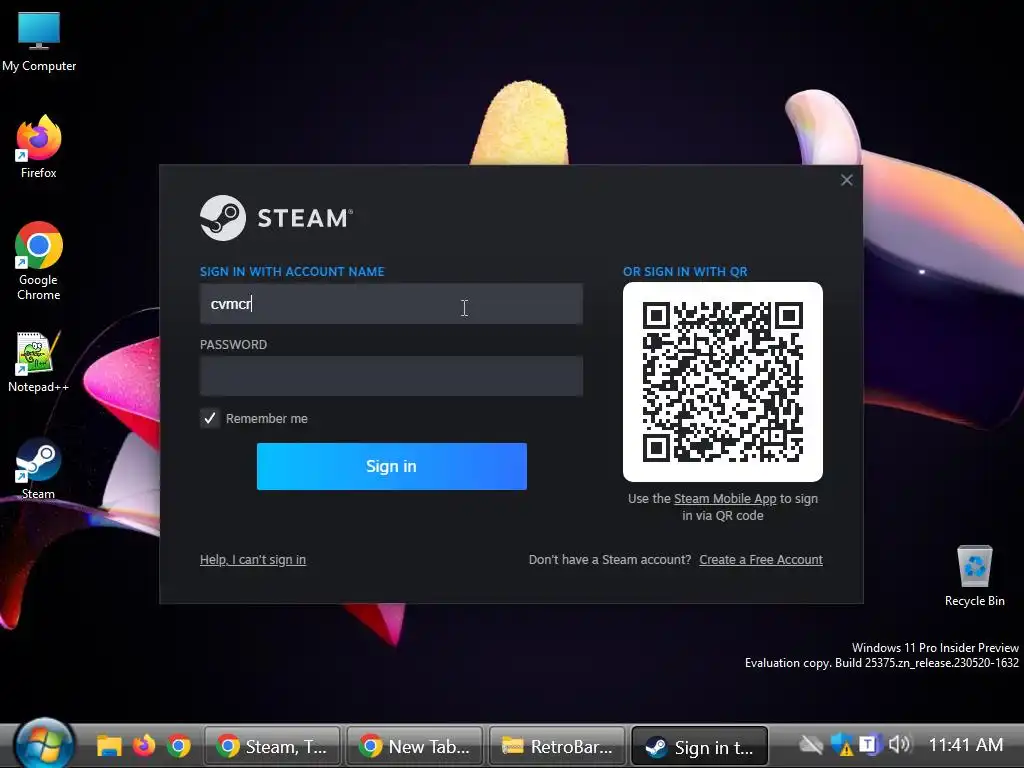This screenshot has height=768, width=1024.
Task: Open the Steam desktop shortcut
Action: (39, 468)
